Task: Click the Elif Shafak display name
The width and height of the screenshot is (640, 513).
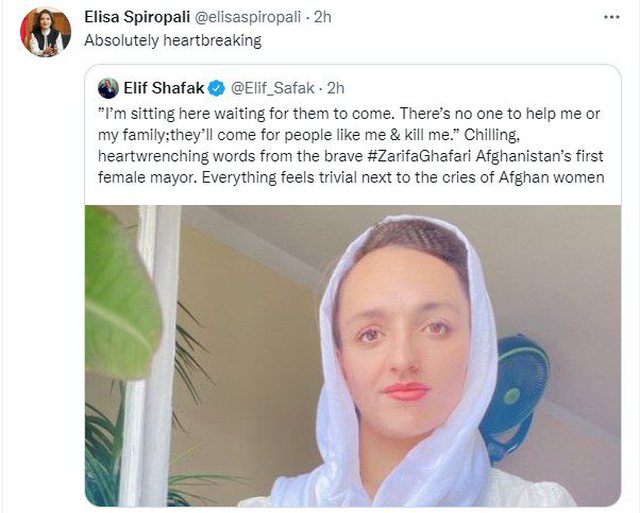Action: (164, 88)
